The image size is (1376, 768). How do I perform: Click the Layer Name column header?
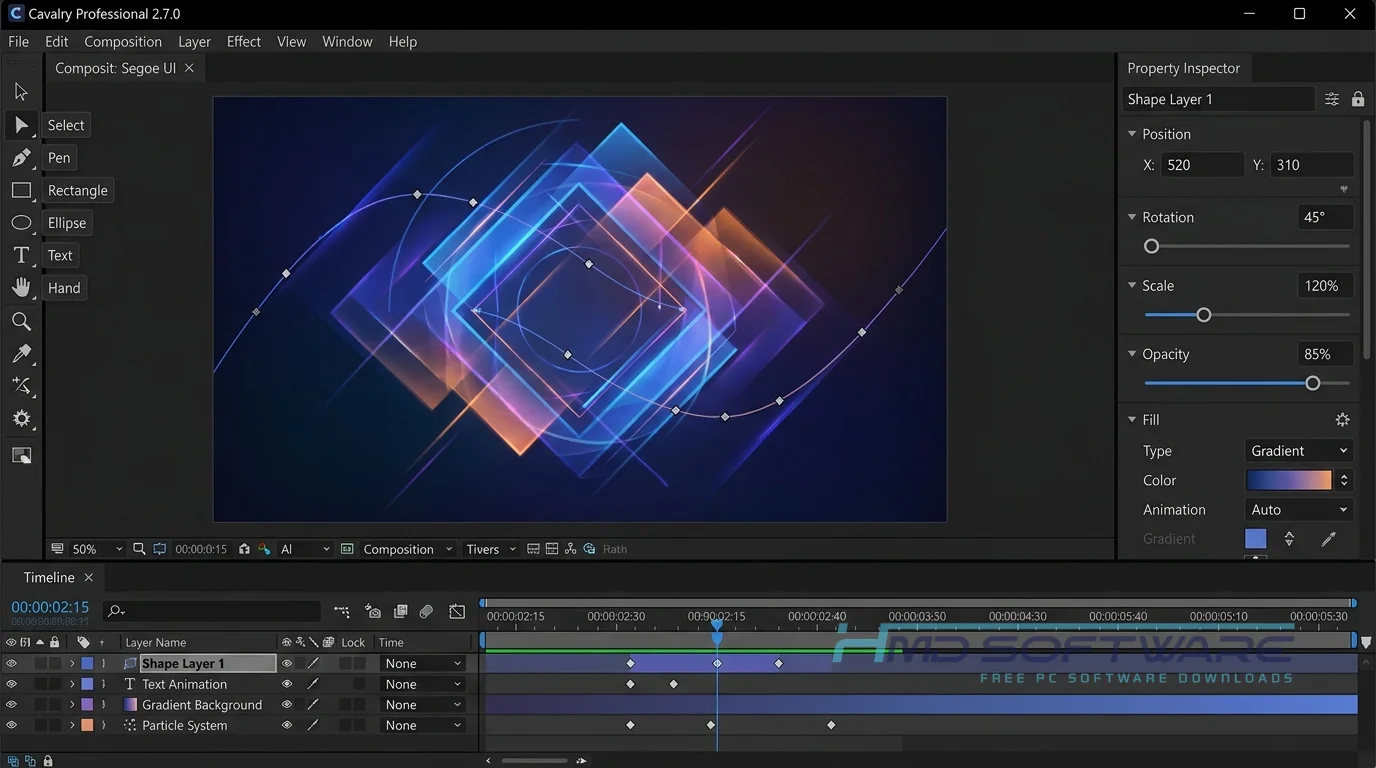tap(155, 643)
